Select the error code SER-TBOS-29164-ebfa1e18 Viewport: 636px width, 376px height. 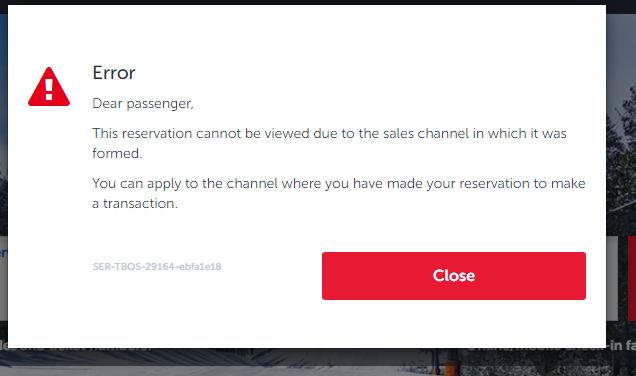157,266
